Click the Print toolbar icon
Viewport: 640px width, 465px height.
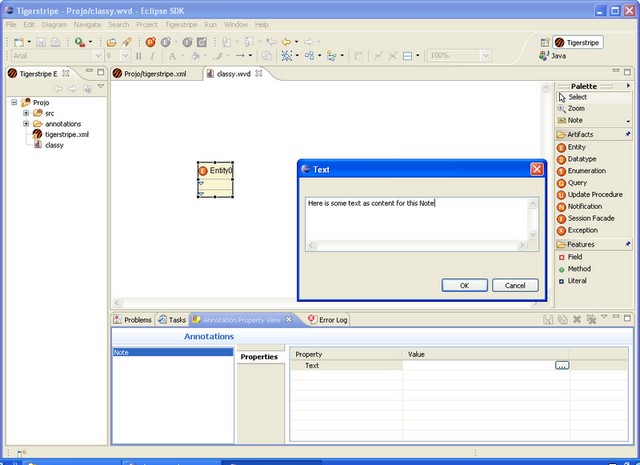pos(55,42)
